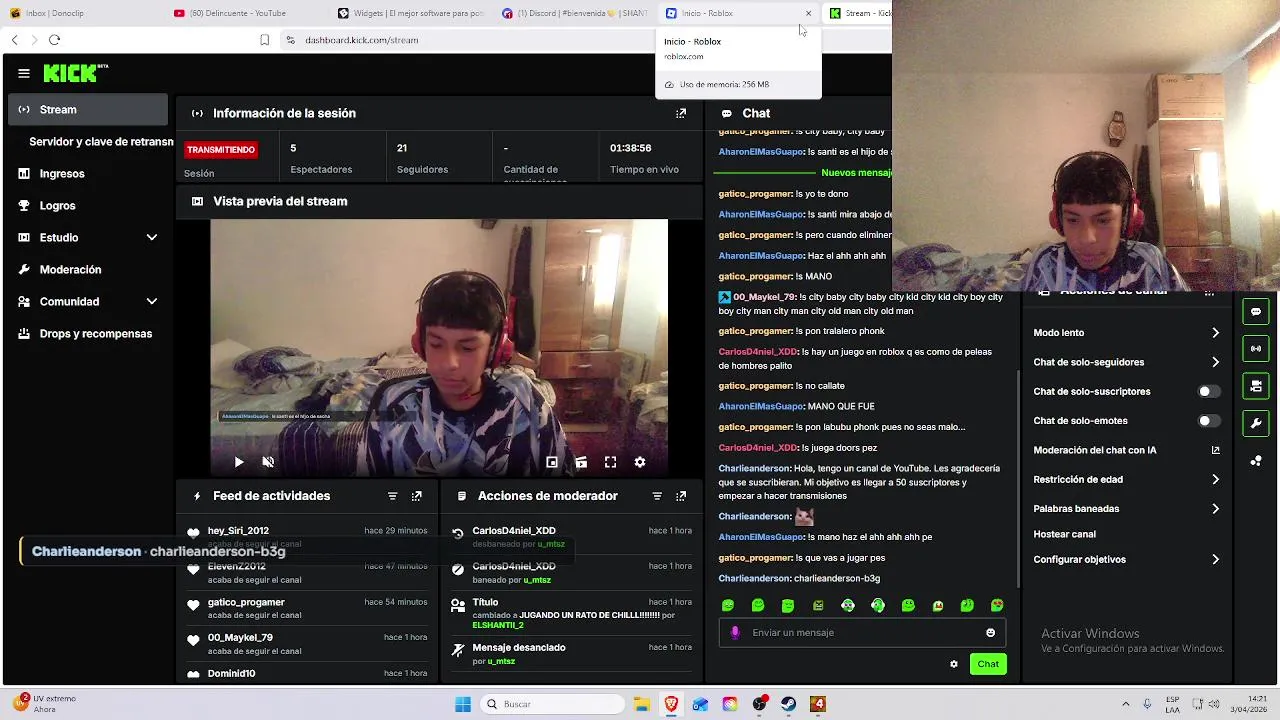
Task: Click the last emote with heart eyes
Action: [997, 606]
